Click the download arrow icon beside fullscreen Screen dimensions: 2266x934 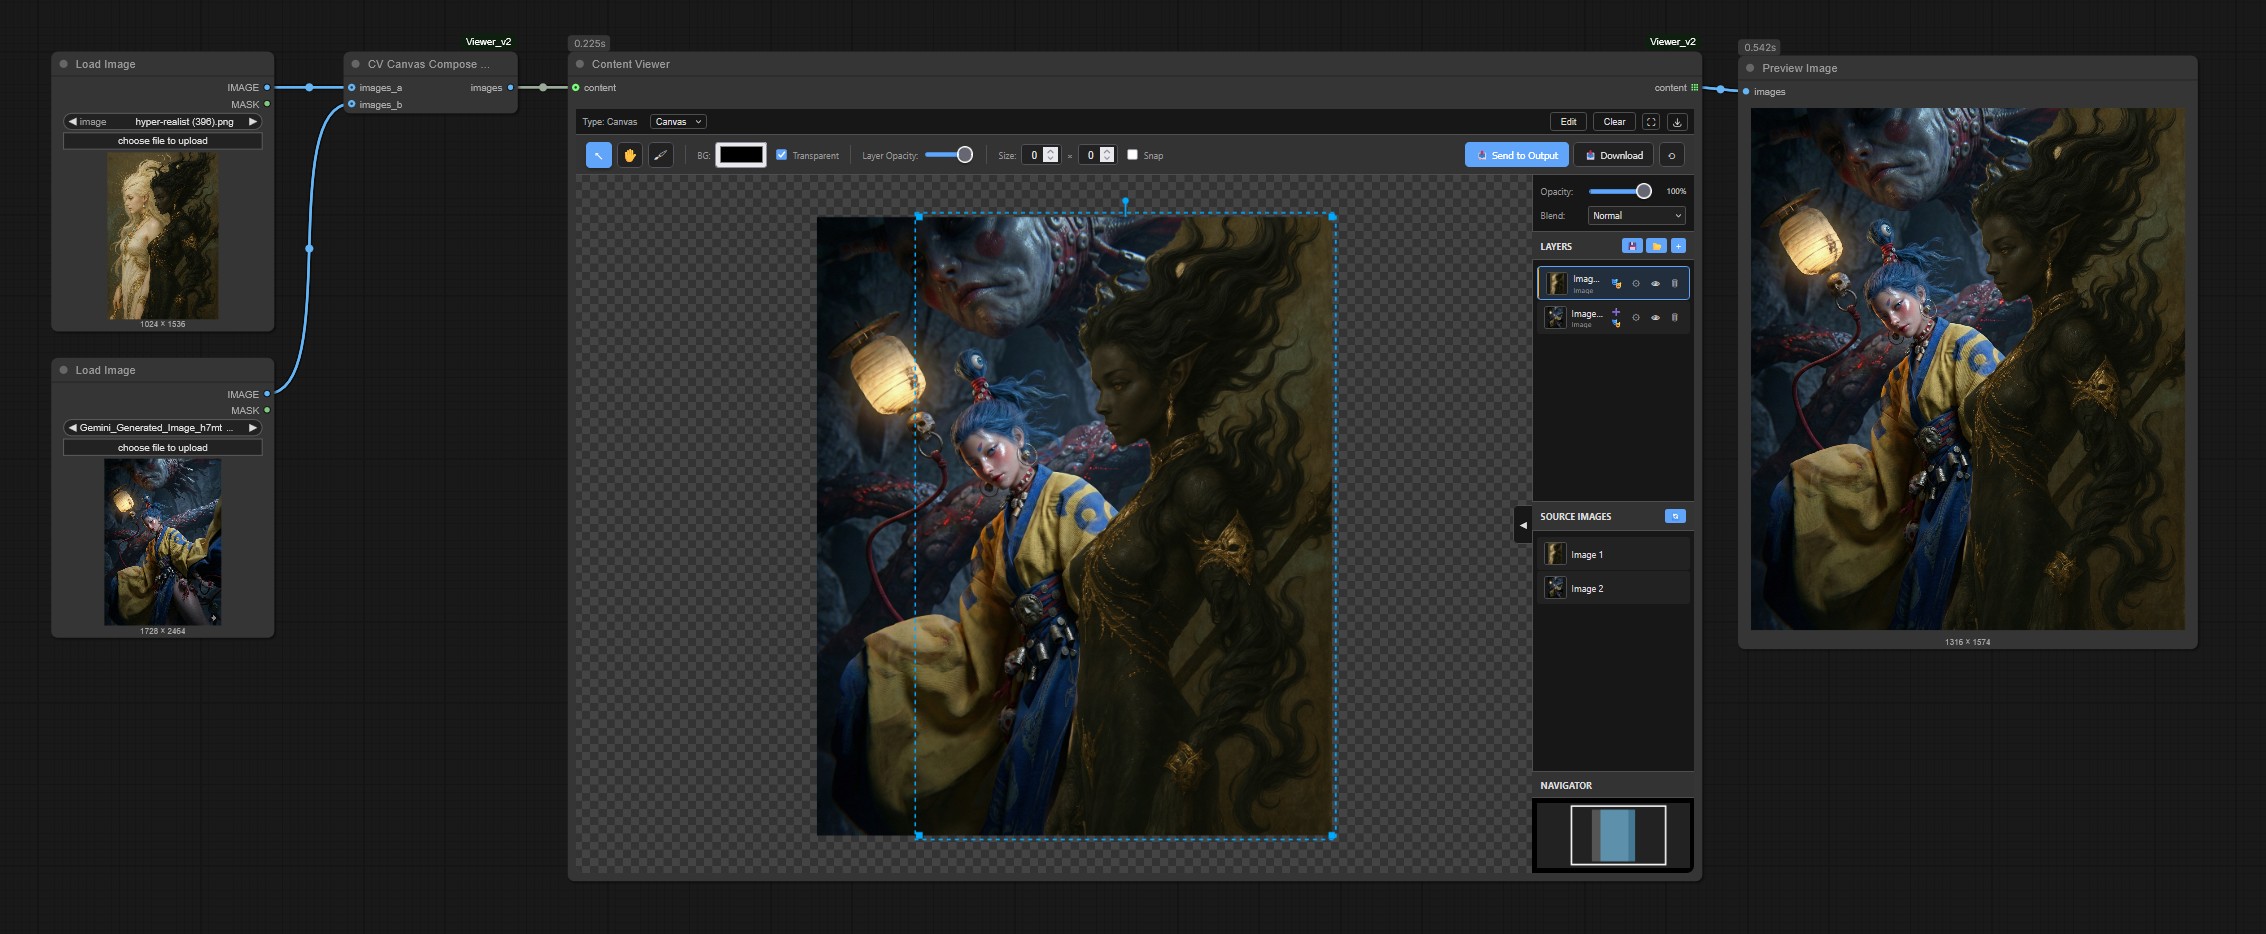[1678, 122]
